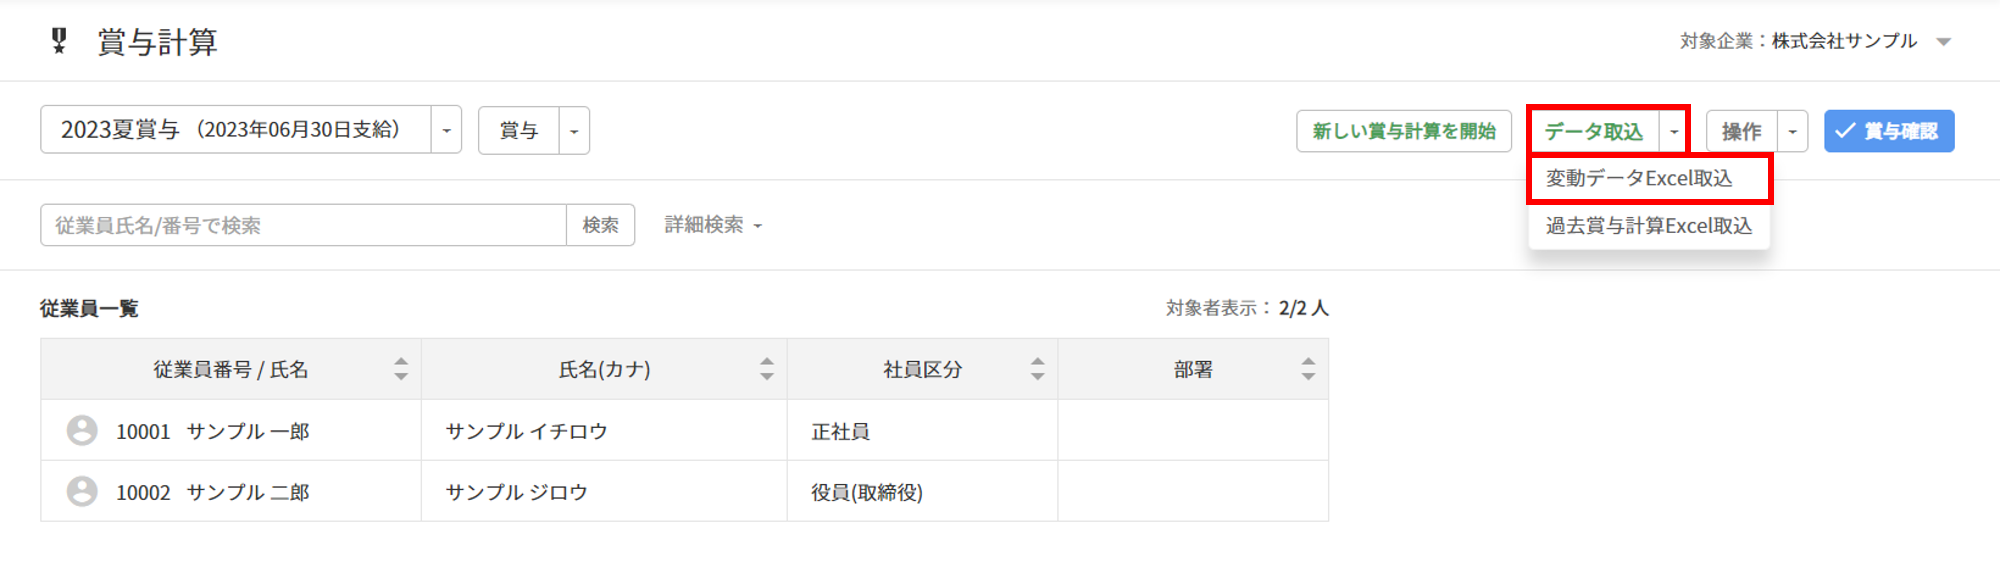This screenshot has width=2000, height=573.
Task: Open the 賞与 type dropdown arrow
Action: coord(574,131)
